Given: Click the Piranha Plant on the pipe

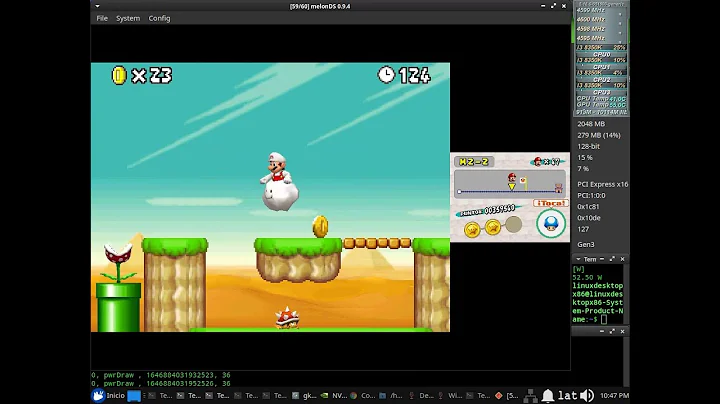Looking at the screenshot, I should [x=118, y=263].
